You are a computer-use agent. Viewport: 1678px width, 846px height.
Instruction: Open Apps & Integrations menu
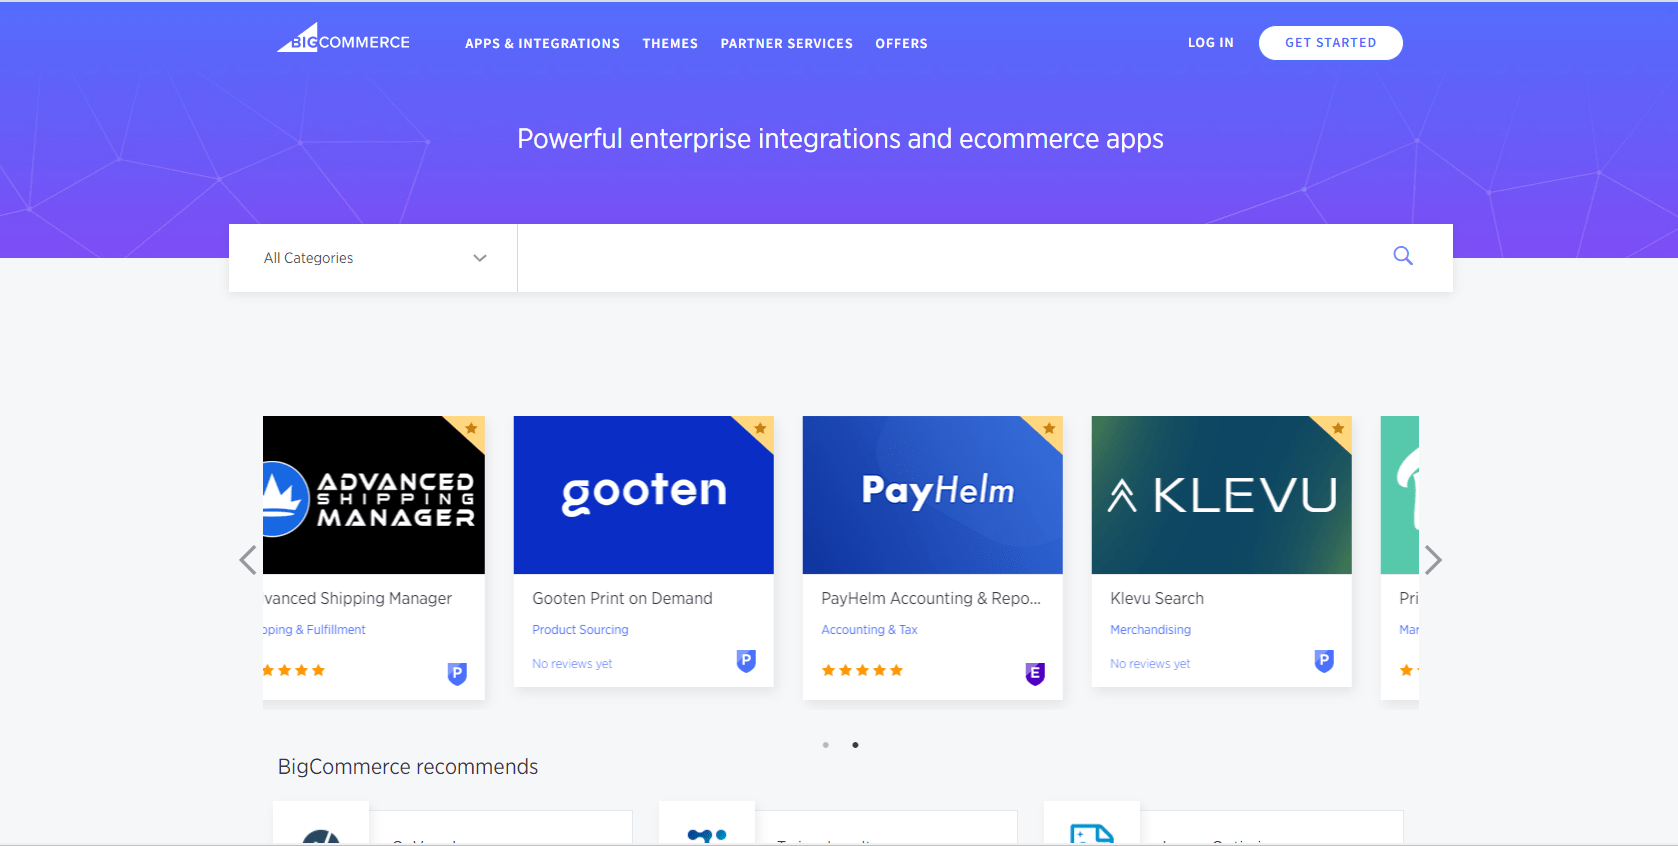click(x=542, y=44)
